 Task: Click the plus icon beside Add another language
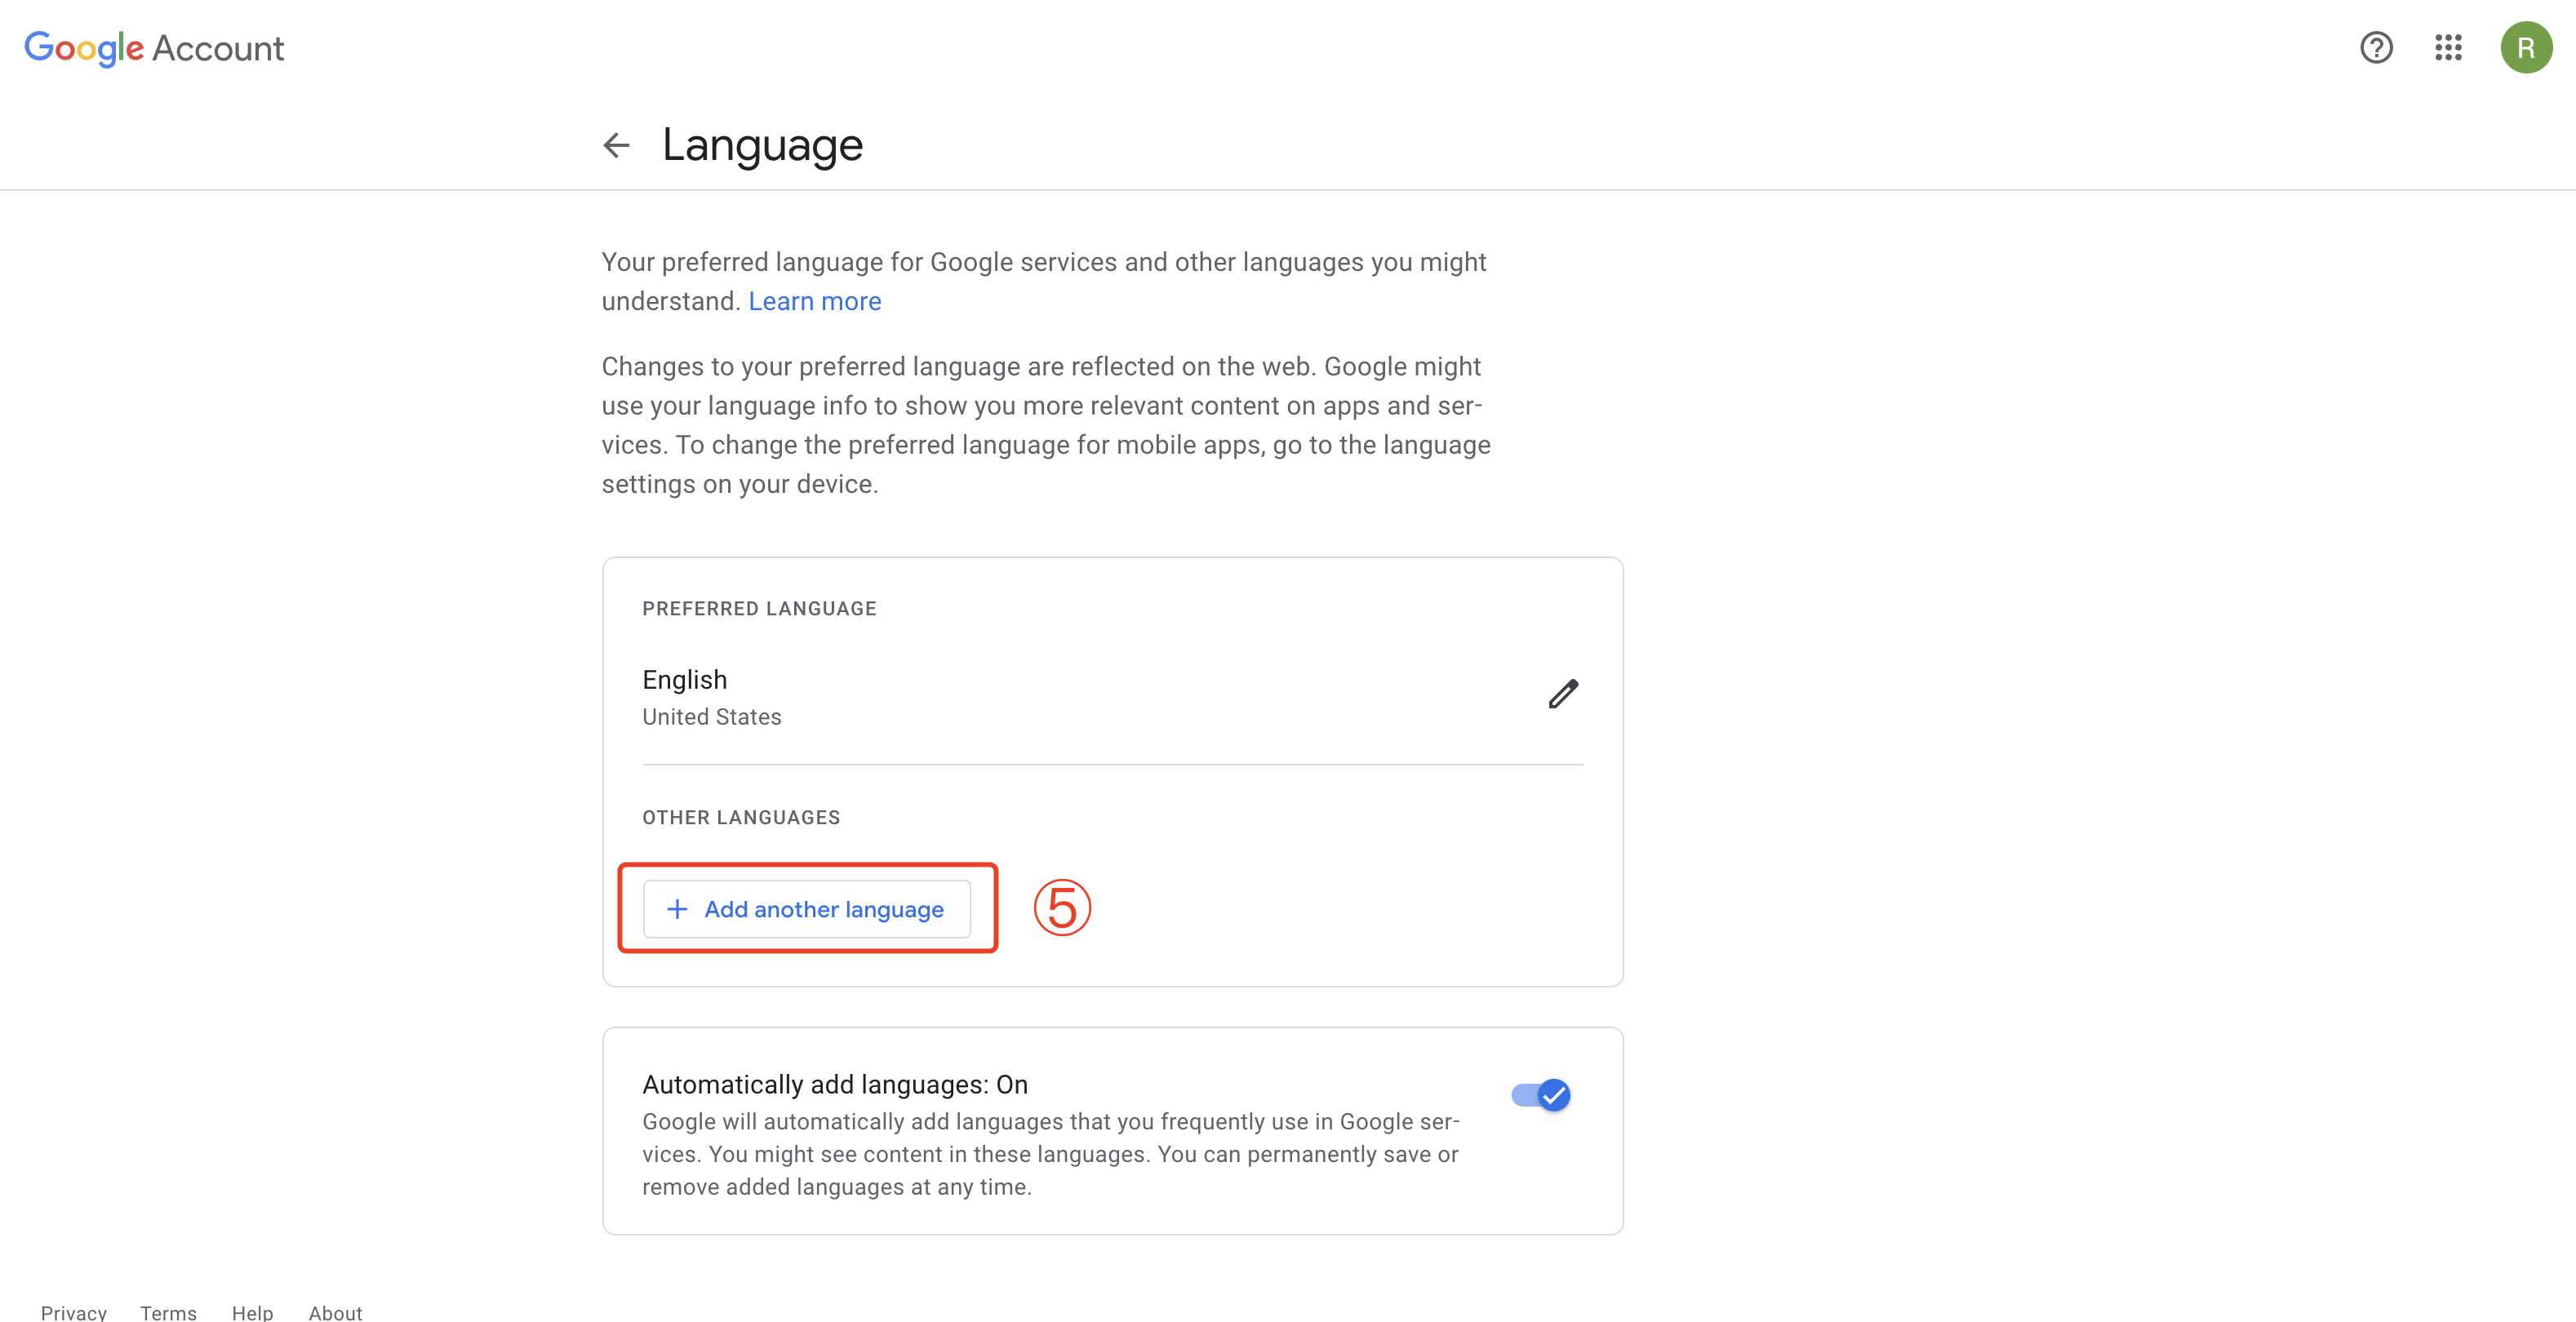coord(677,909)
